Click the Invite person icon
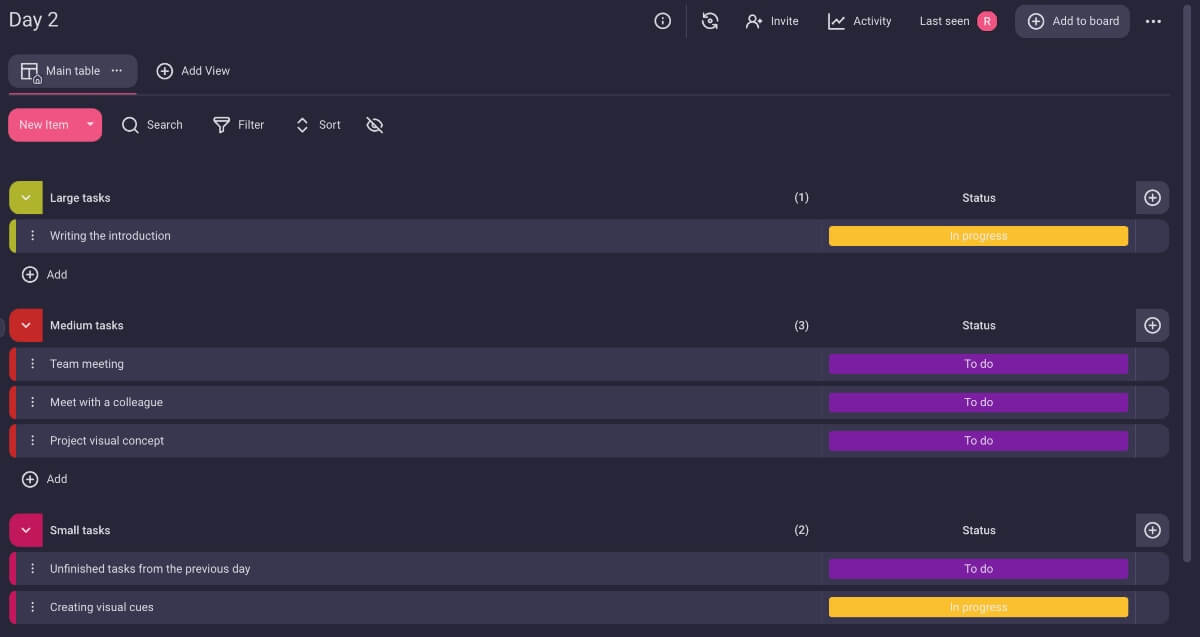The width and height of the screenshot is (1200, 637). click(x=754, y=21)
